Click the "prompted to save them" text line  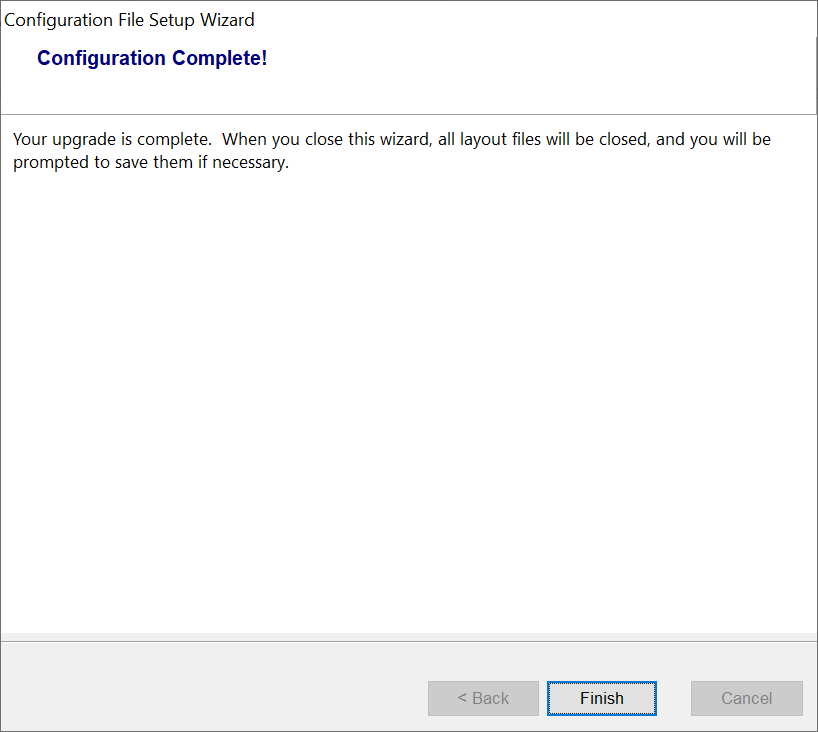pos(150,162)
